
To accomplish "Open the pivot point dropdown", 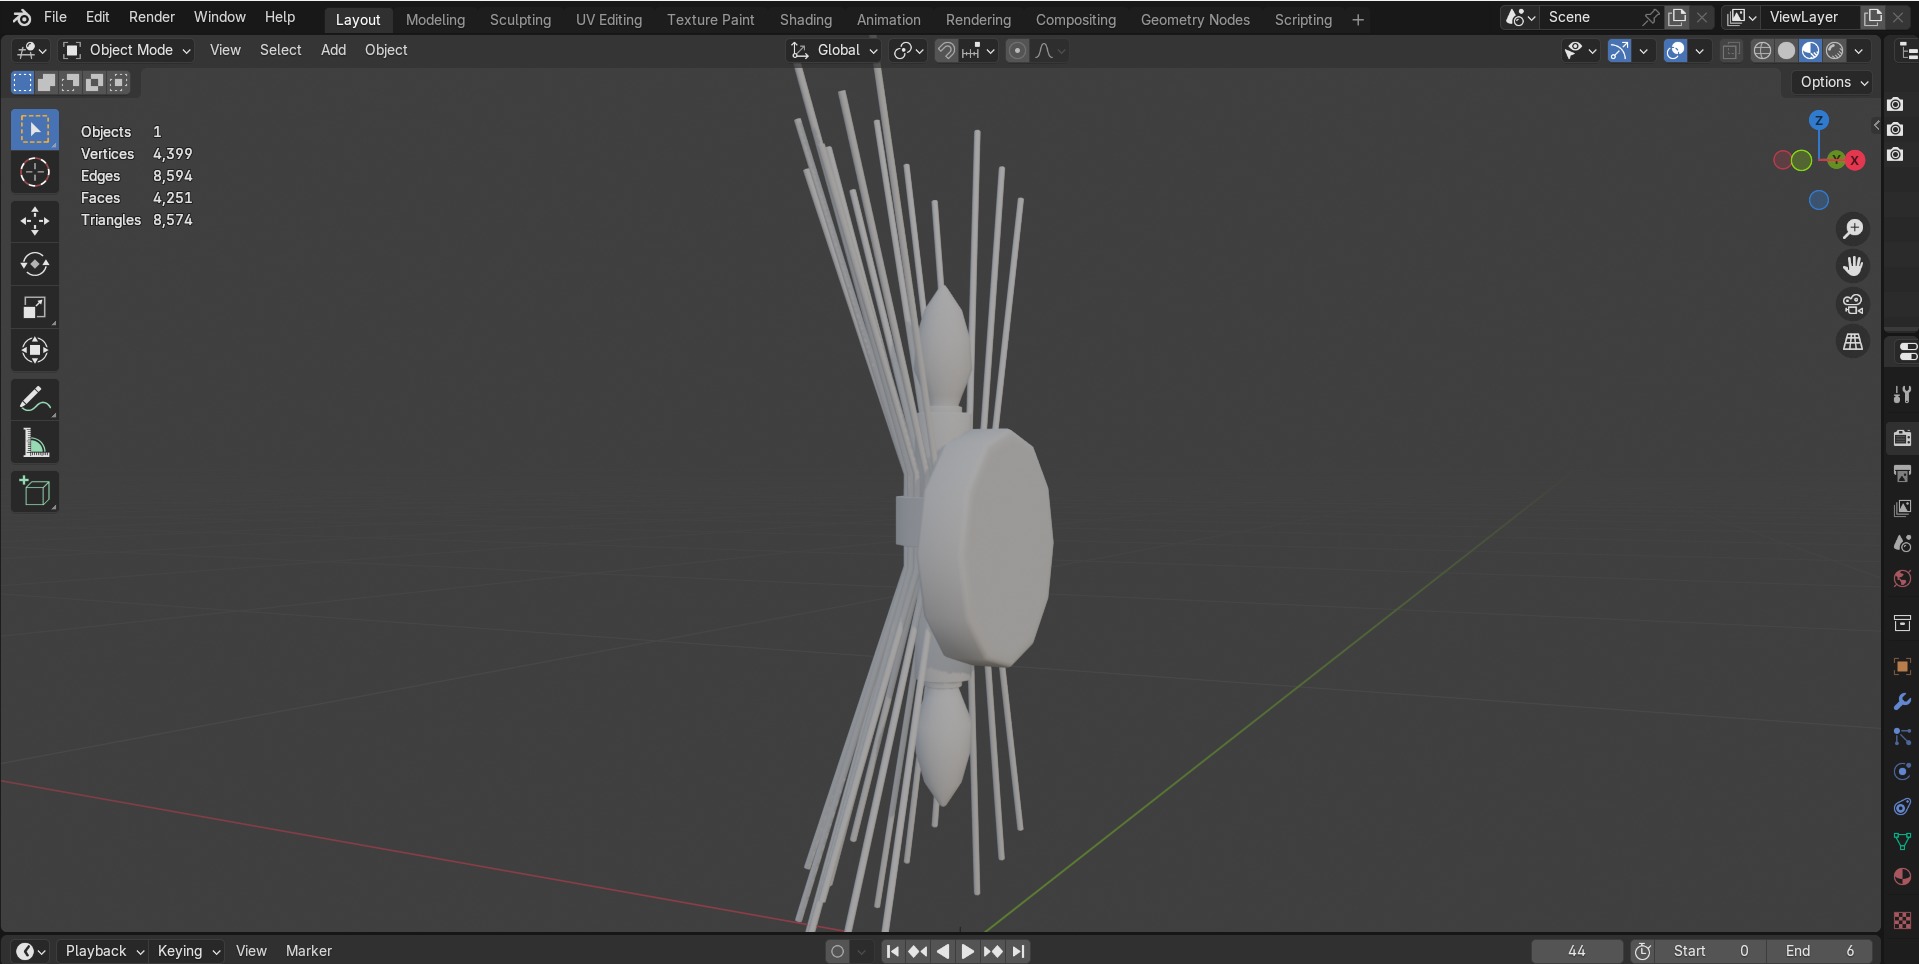I will (908, 50).
